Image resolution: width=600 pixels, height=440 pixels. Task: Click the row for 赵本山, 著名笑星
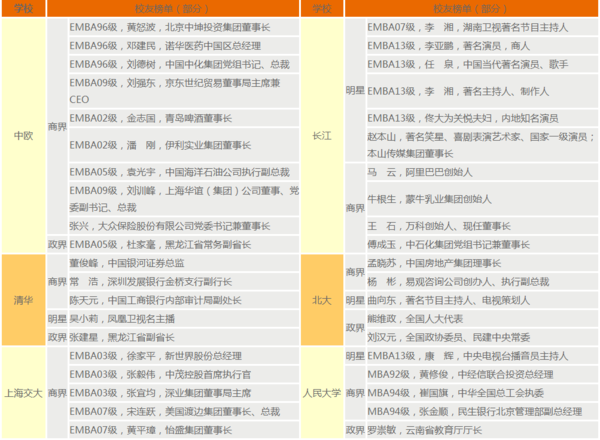482,145
